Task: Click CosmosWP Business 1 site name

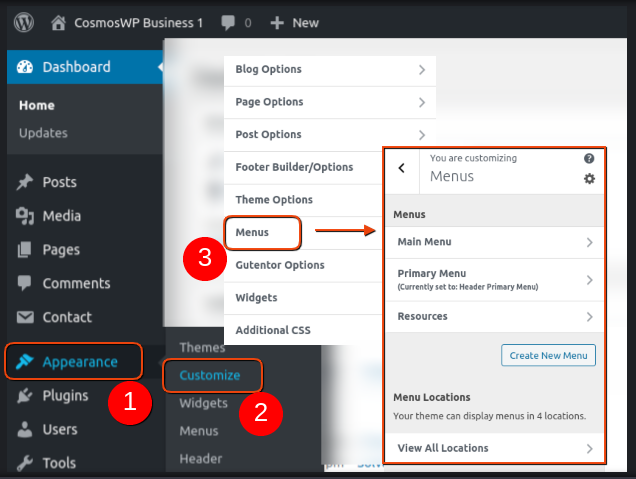Action: tap(138, 23)
